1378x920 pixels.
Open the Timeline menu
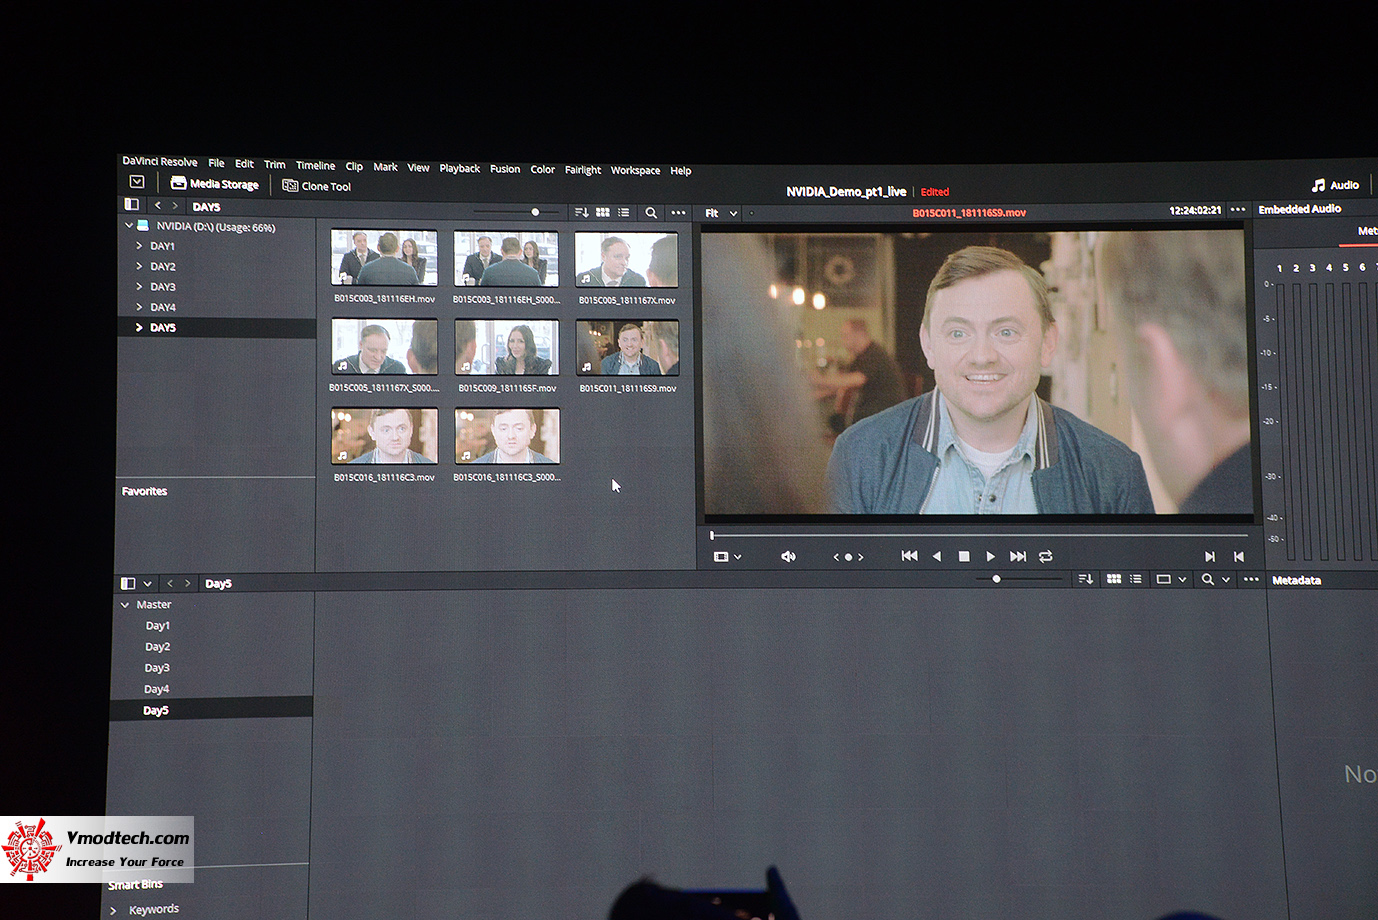click(315, 166)
